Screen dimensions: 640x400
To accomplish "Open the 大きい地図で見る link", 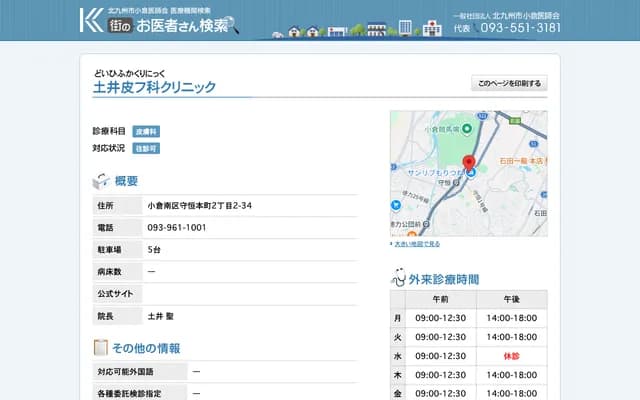I will point(416,243).
